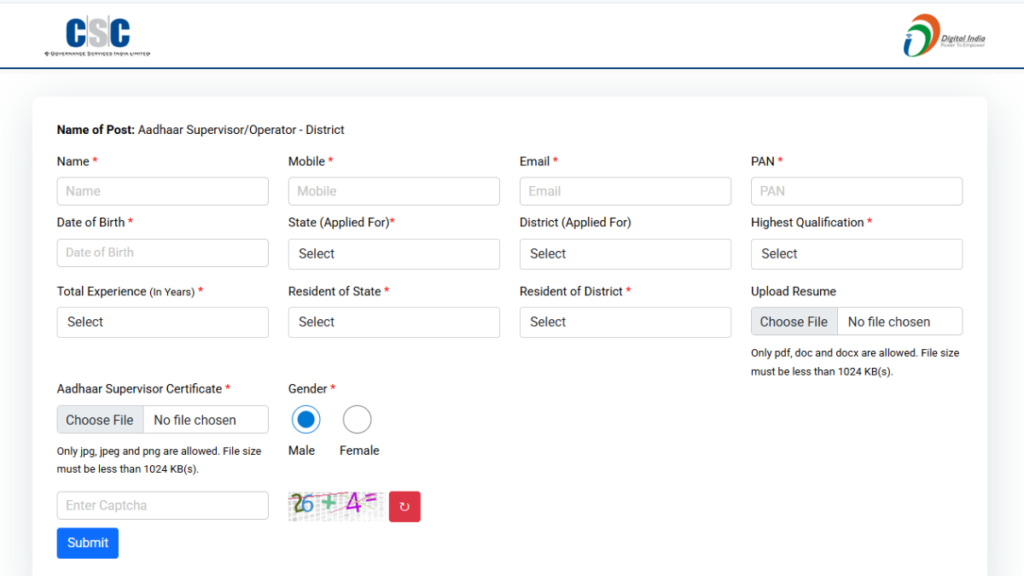Focus the Name input field
The image size is (1024, 576).
coord(162,191)
